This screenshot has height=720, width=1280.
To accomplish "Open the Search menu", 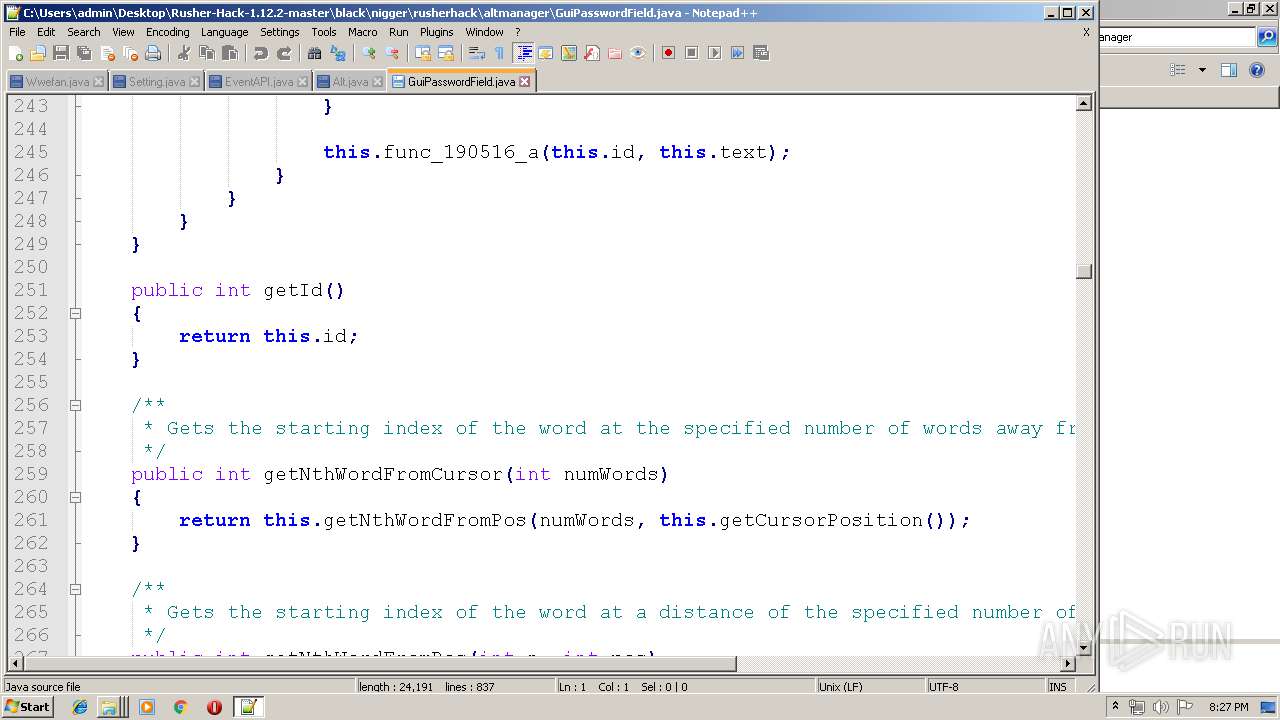I will point(84,32).
